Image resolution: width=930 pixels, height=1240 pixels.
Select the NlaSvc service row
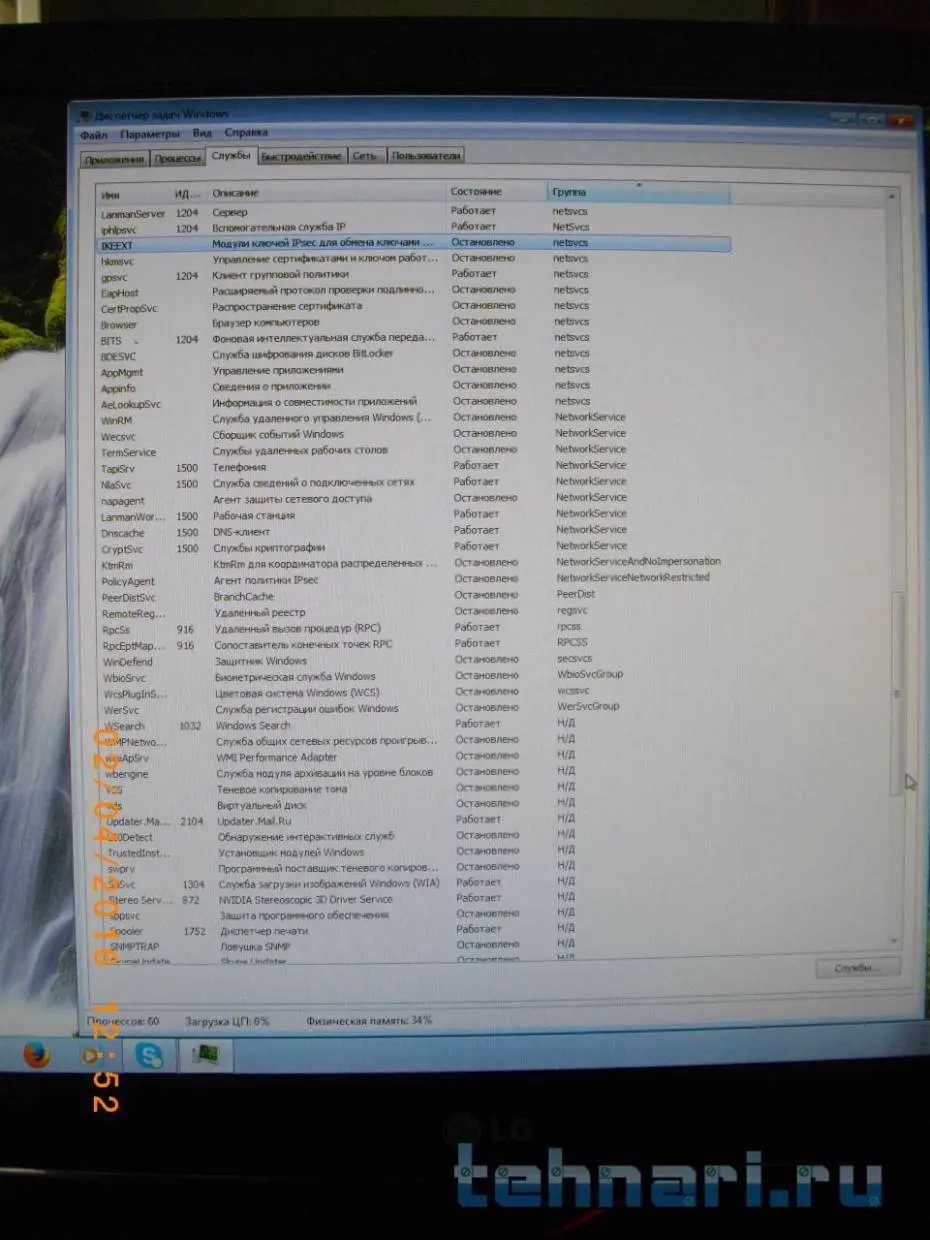coord(414,483)
